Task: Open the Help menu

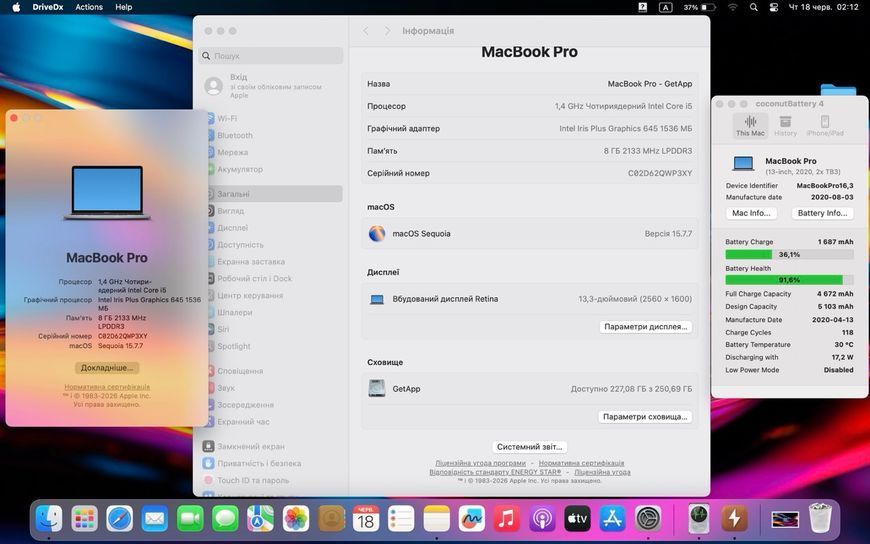Action: pyautogui.click(x=124, y=7)
